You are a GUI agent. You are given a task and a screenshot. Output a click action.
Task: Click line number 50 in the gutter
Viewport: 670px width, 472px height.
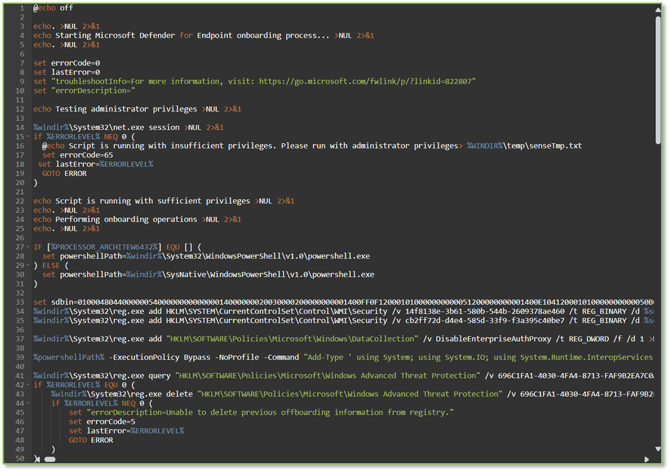point(18,458)
